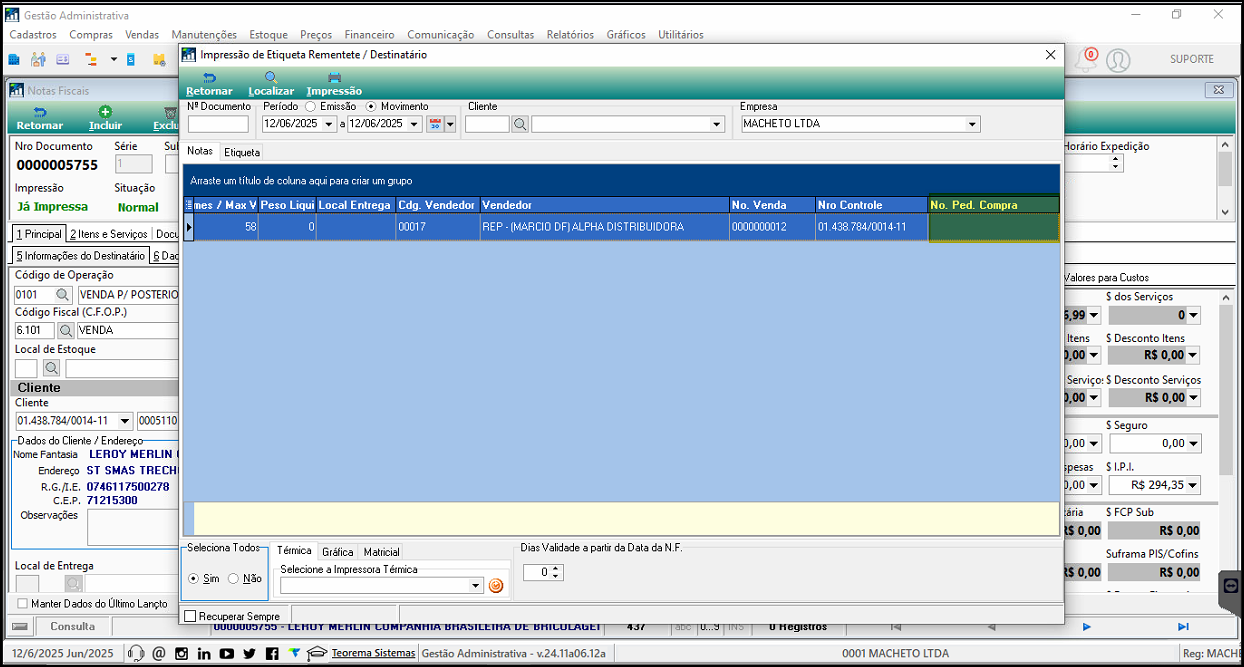Viewport: 1244px width, 667px height.
Task: Open the Selecione a Impressora Térmica dropdown
Action: point(476,585)
